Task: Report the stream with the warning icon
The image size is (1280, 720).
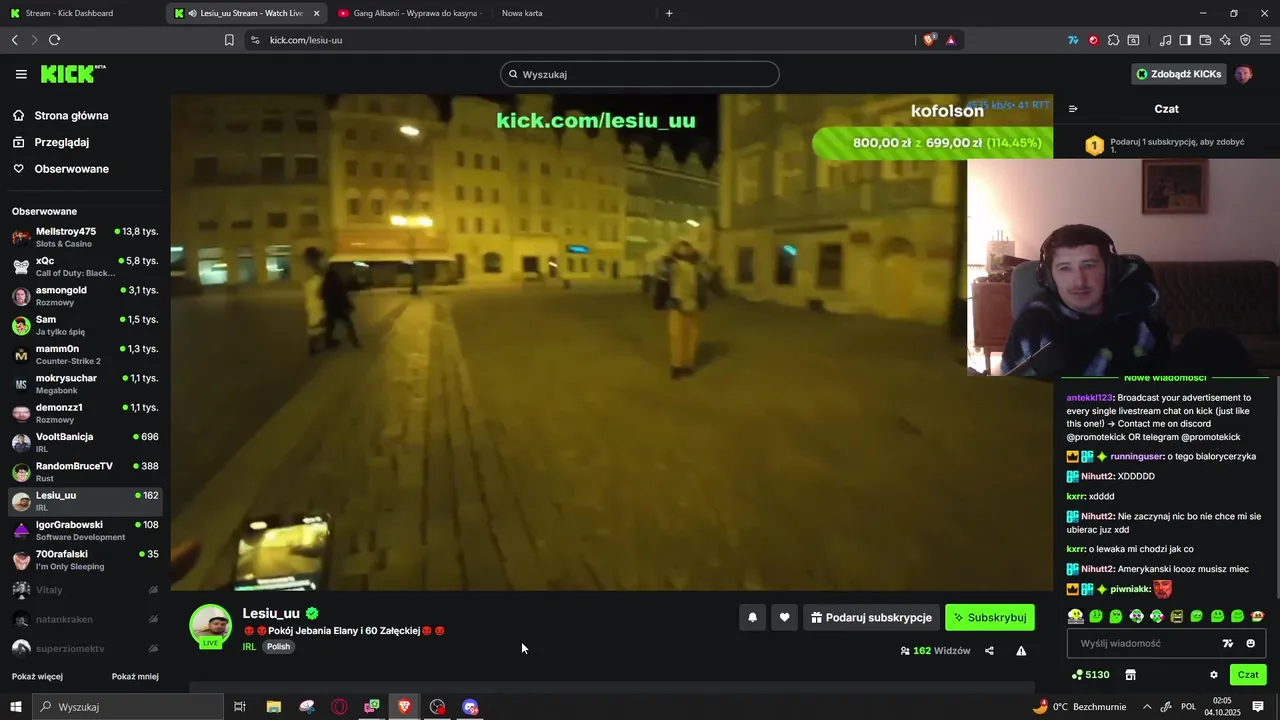Action: (1021, 651)
